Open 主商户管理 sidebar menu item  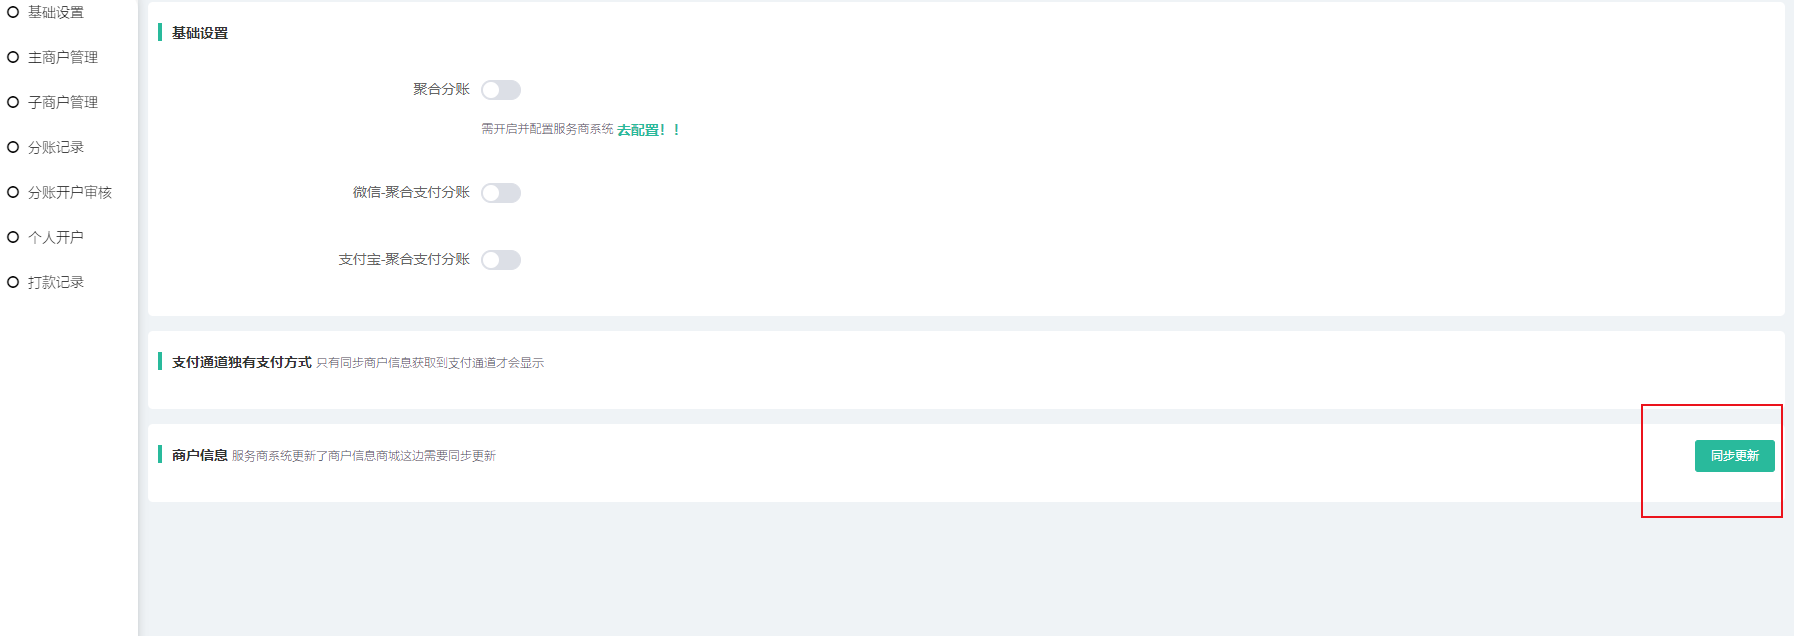pyautogui.click(x=63, y=57)
